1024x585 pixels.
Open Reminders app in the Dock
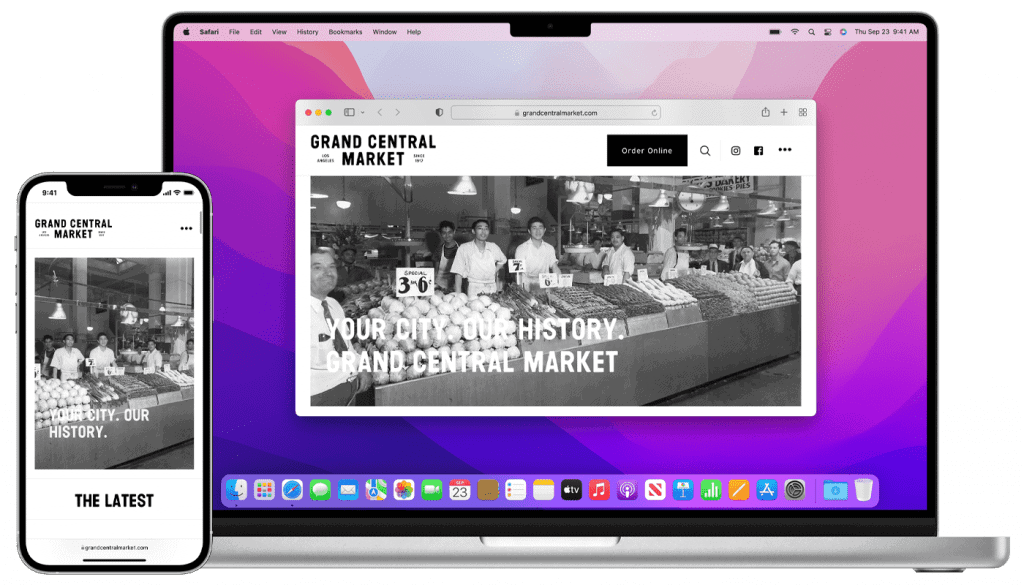click(x=515, y=490)
